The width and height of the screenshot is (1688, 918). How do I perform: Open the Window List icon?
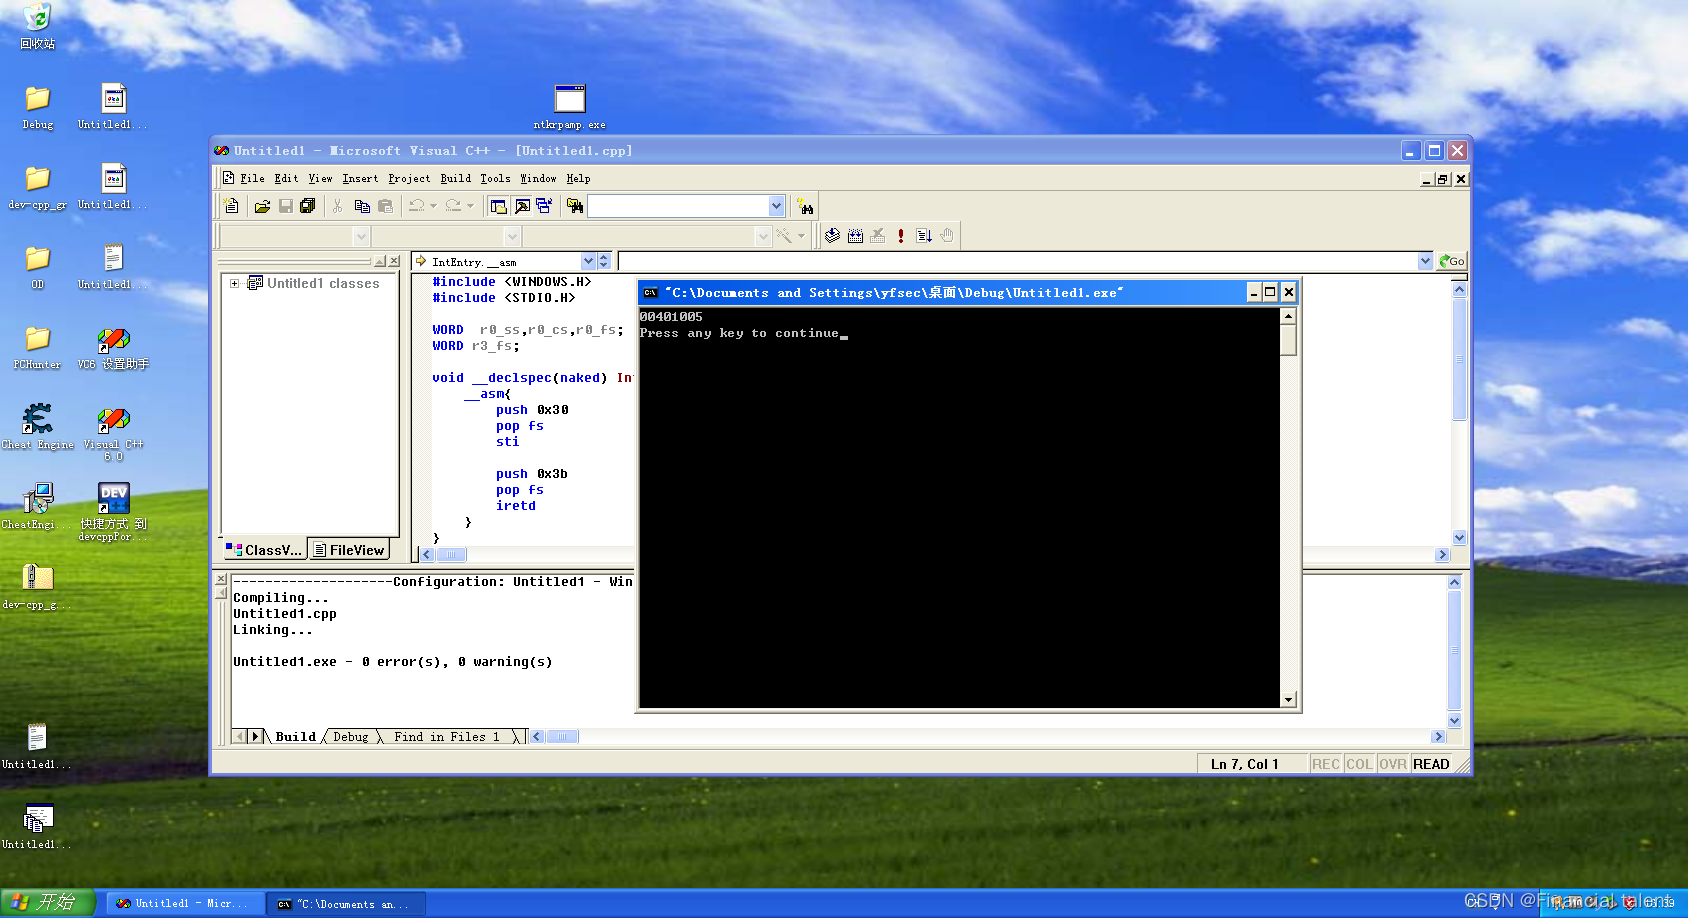pyautogui.click(x=544, y=206)
